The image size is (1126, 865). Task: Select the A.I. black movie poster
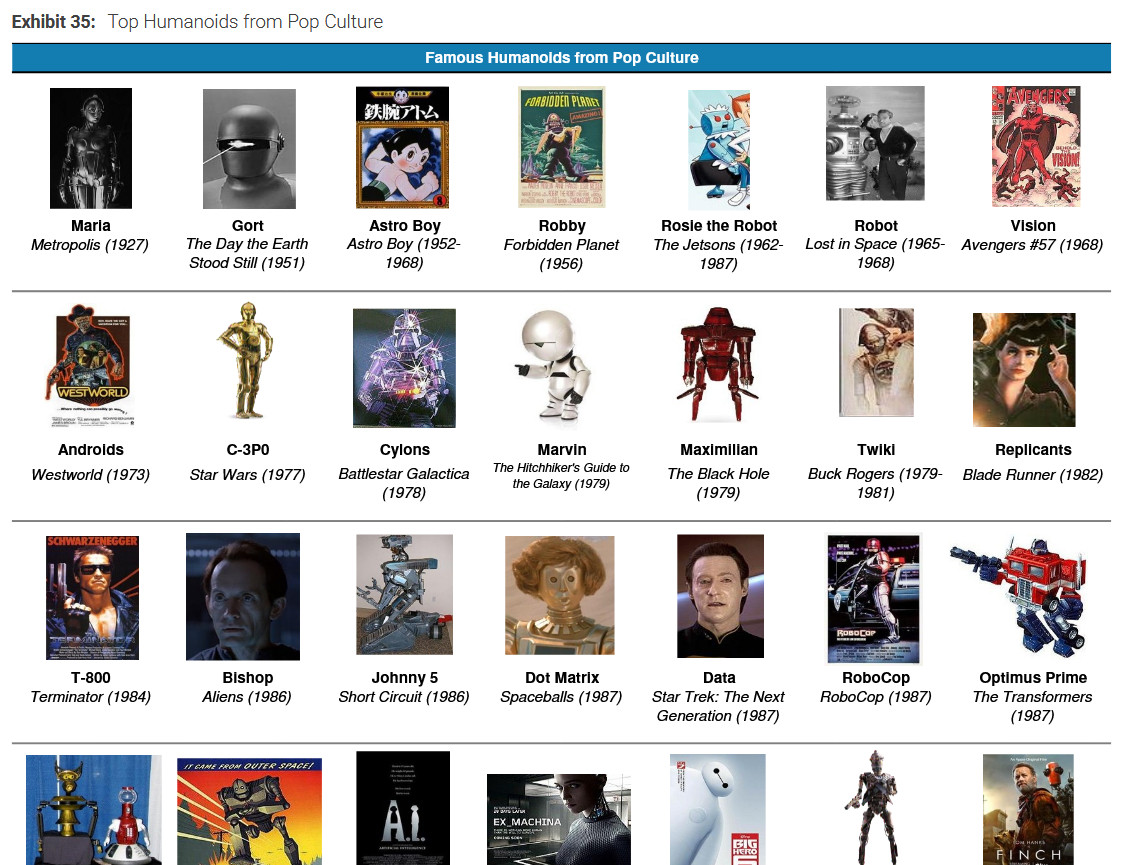pyautogui.click(x=403, y=808)
